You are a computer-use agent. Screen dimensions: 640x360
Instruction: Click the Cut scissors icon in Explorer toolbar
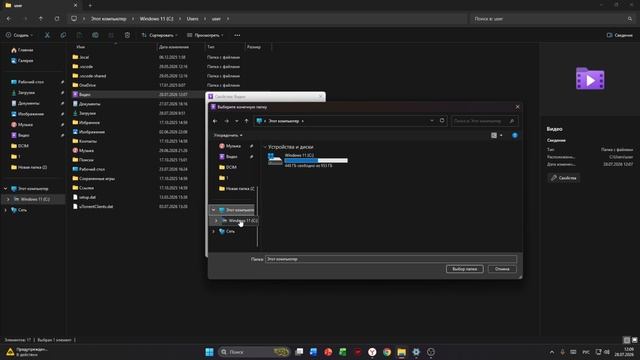pyautogui.click(x=47, y=36)
